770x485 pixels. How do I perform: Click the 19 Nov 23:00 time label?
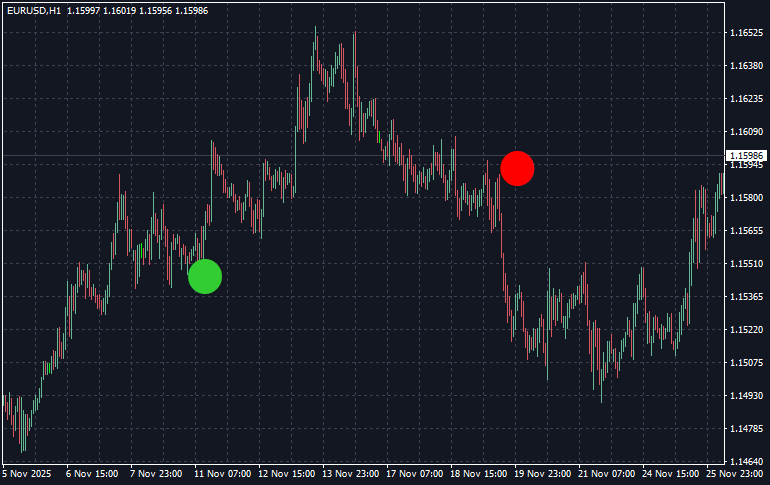click(x=543, y=474)
